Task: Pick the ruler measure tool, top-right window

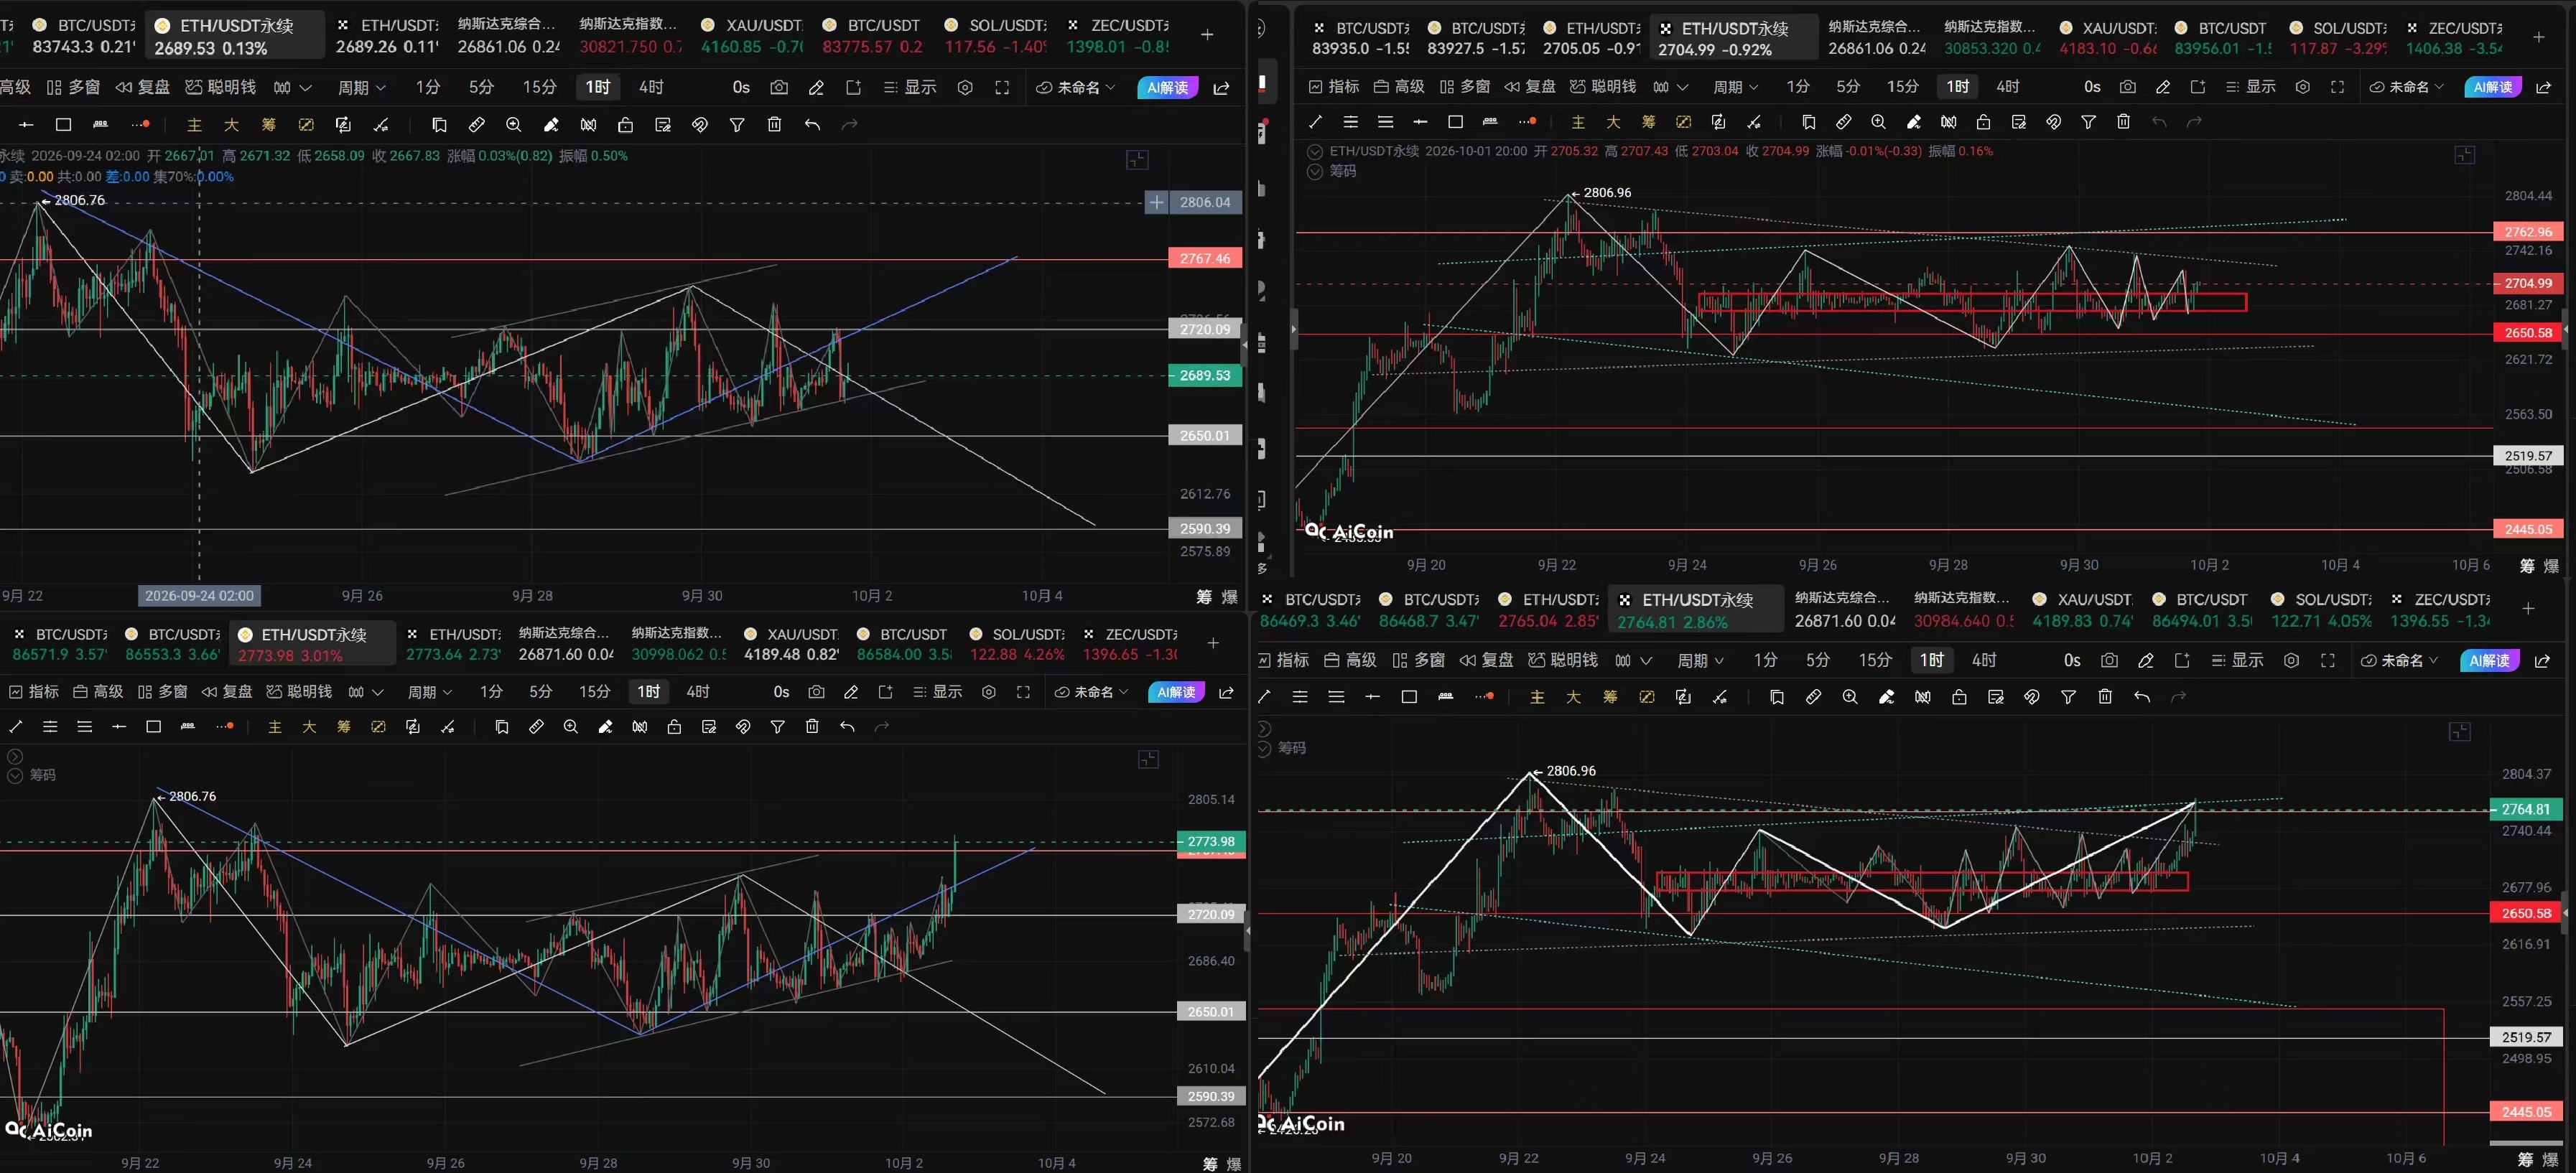Action: (x=1844, y=122)
